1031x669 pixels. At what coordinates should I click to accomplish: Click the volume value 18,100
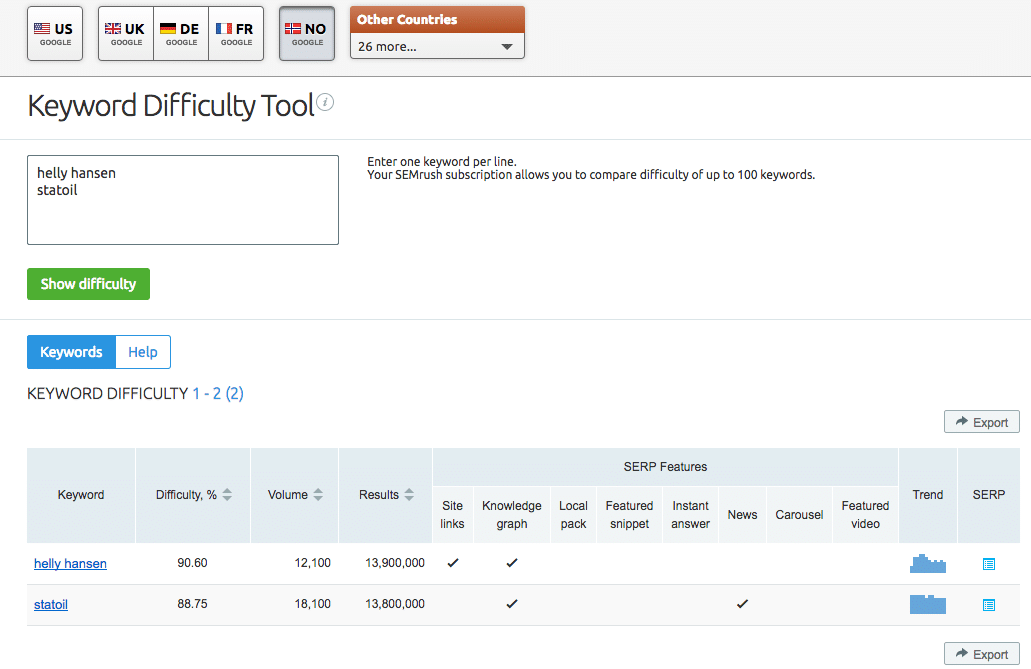pyautogui.click(x=312, y=603)
